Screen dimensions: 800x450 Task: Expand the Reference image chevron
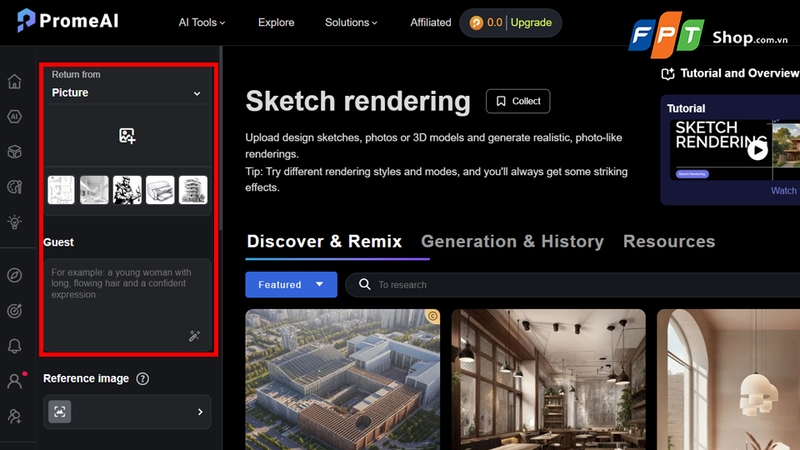200,412
